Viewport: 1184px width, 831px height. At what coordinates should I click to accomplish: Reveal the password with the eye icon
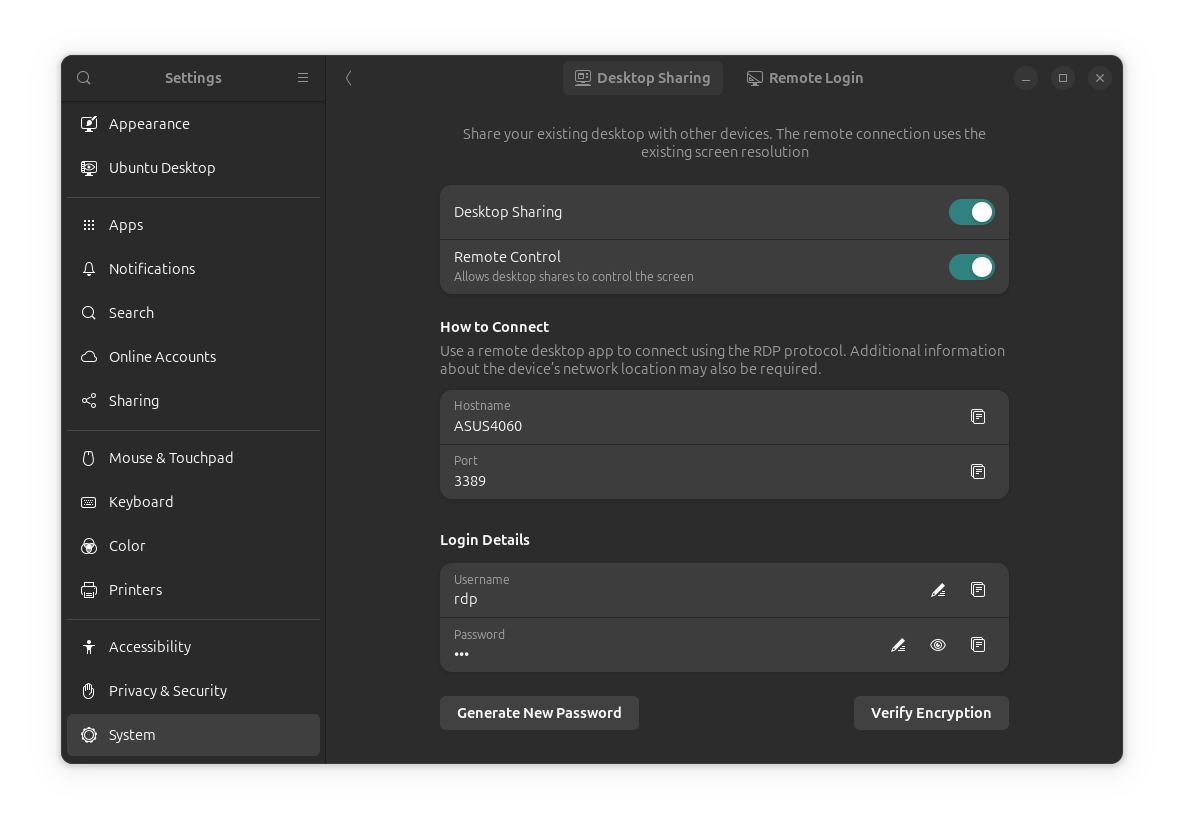pos(938,644)
